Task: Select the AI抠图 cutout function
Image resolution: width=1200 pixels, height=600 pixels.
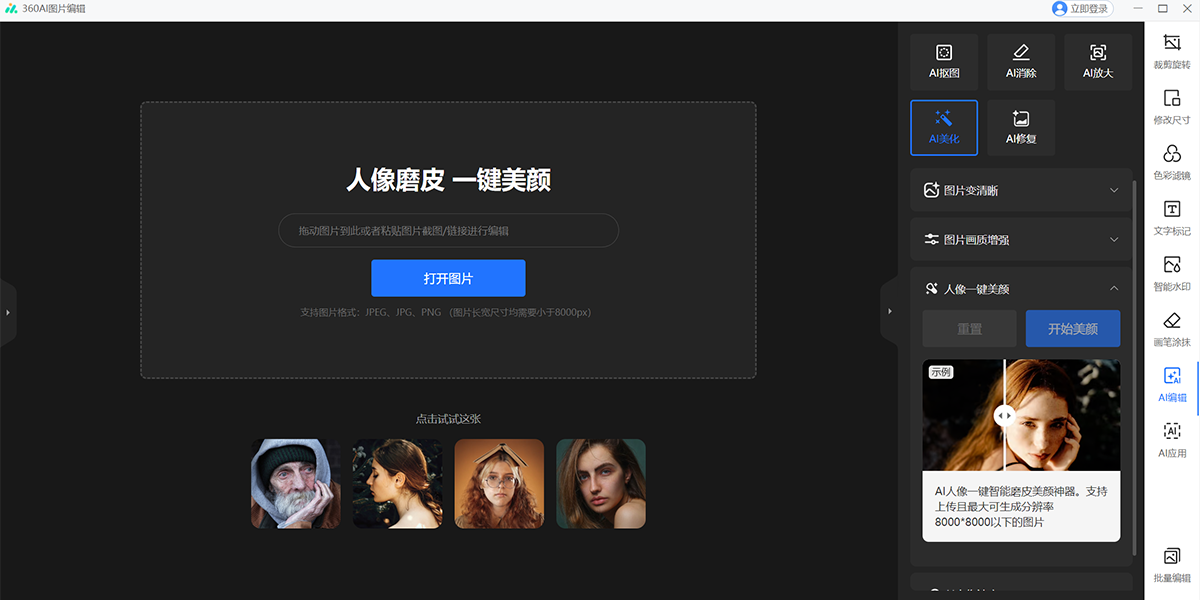Action: point(942,61)
